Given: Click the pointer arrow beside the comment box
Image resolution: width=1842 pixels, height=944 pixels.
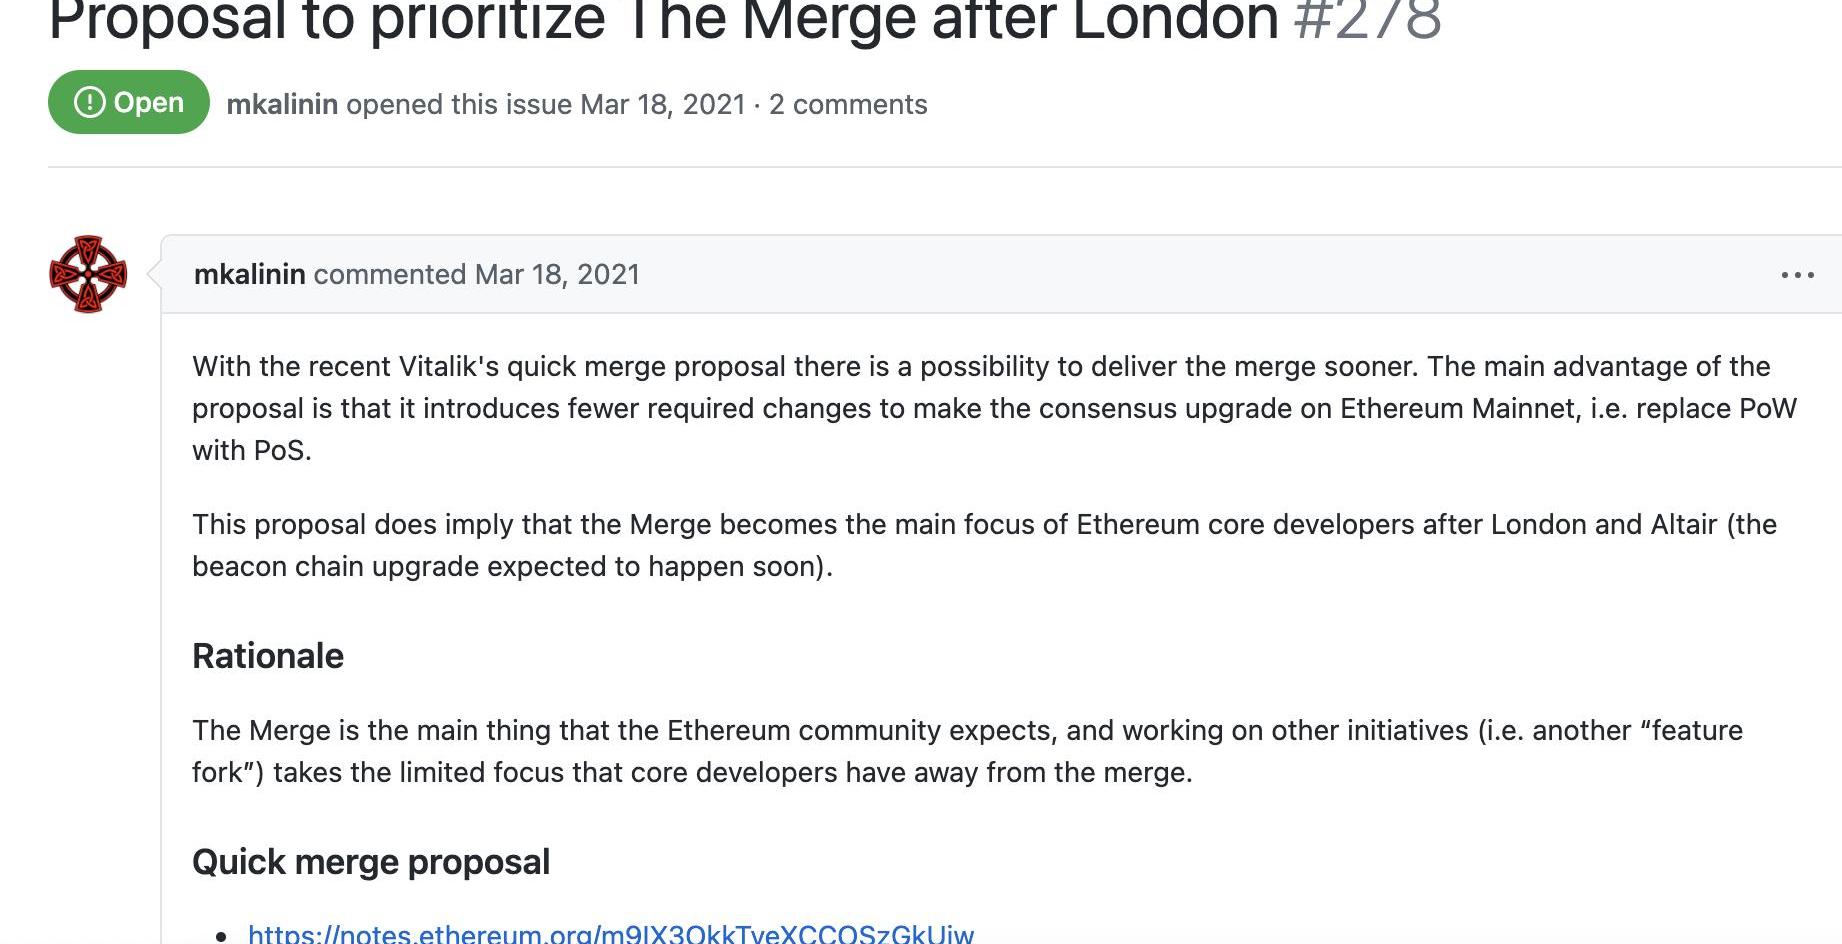Looking at the screenshot, I should 154,274.
